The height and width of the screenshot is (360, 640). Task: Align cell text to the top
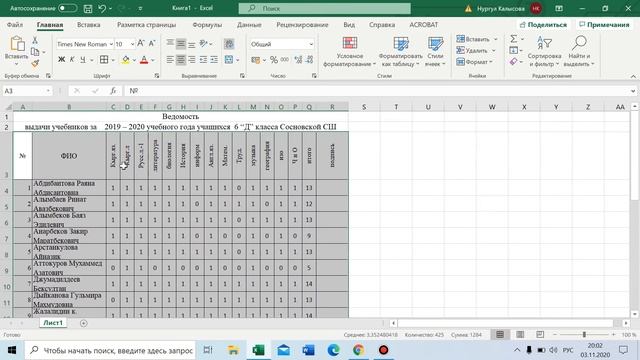170,43
